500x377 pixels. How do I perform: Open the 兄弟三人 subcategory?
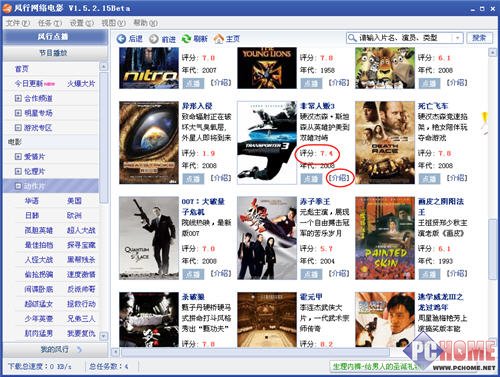click(81, 318)
